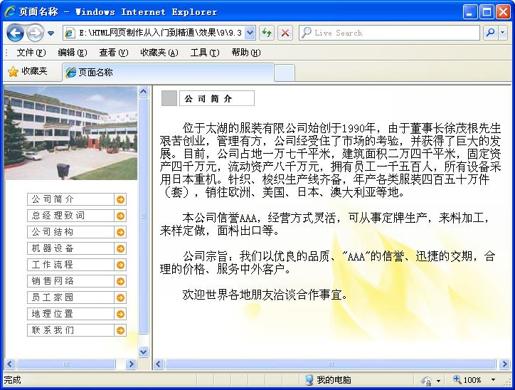Open the address bar dropdown arrow
Viewport: 515px width, 390px height.
click(x=250, y=33)
